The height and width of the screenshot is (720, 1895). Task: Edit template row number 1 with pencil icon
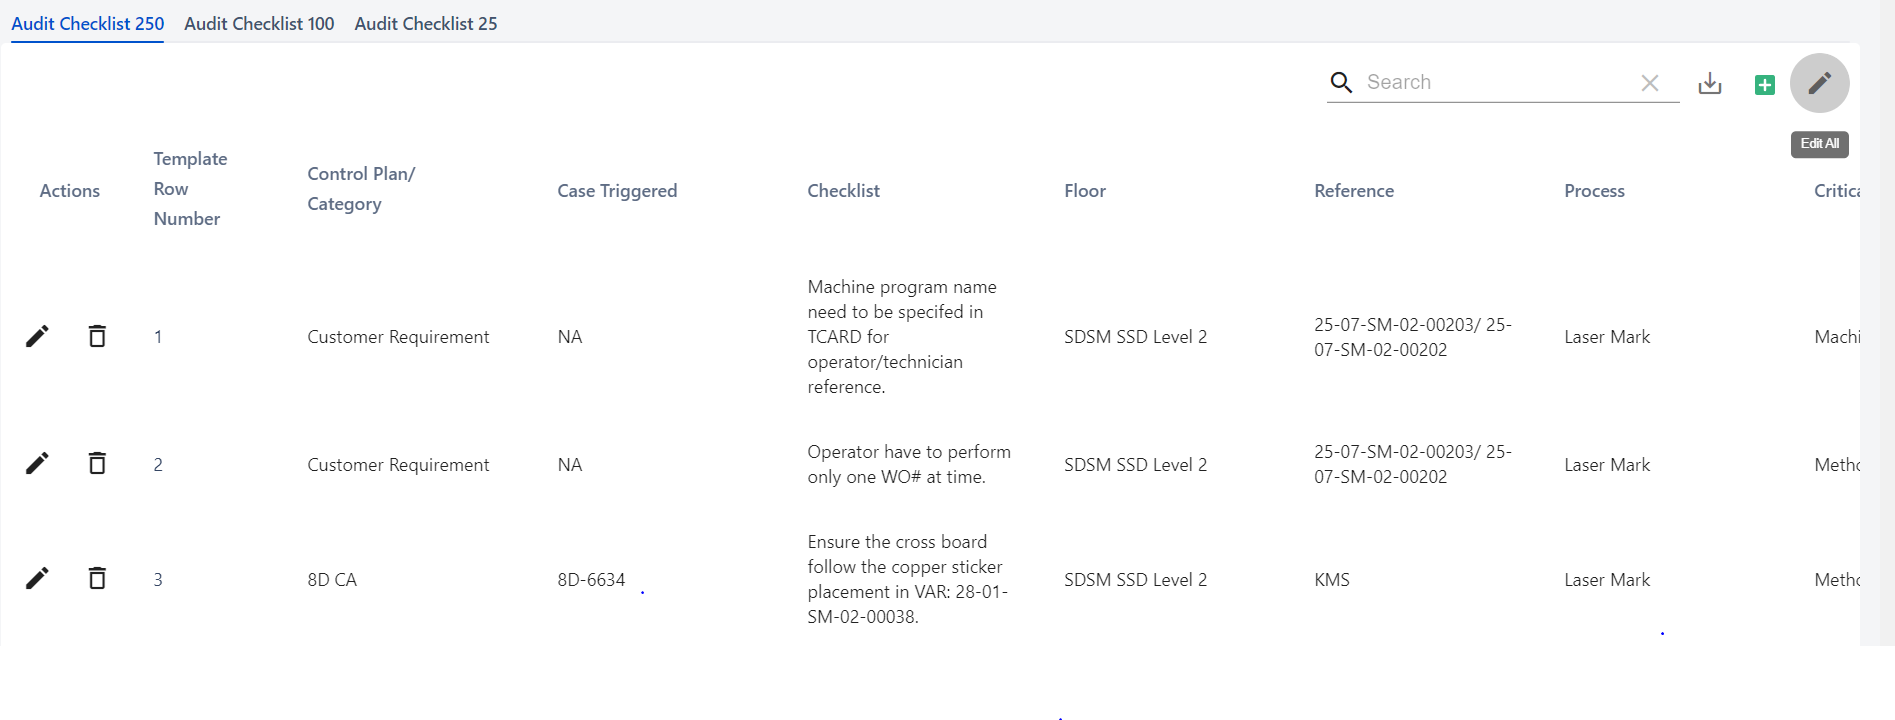37,336
